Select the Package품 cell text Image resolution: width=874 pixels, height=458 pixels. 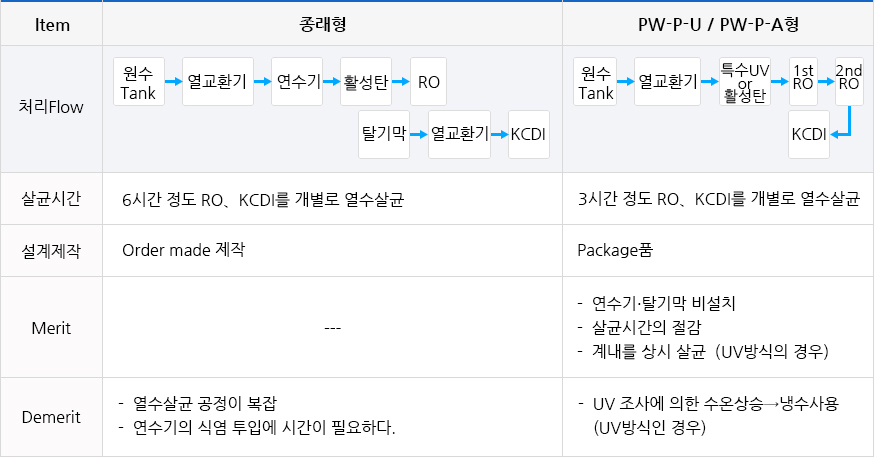point(615,250)
